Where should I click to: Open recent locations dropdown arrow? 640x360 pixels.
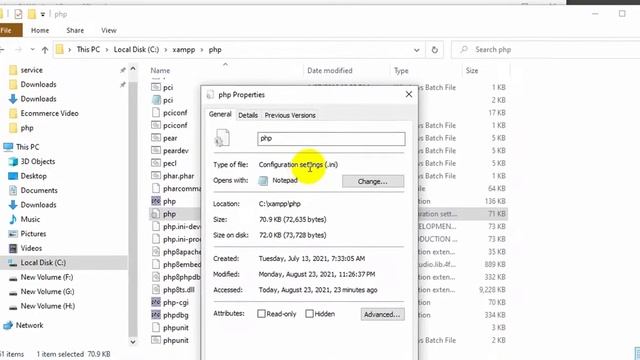pyautogui.click(x=32, y=49)
